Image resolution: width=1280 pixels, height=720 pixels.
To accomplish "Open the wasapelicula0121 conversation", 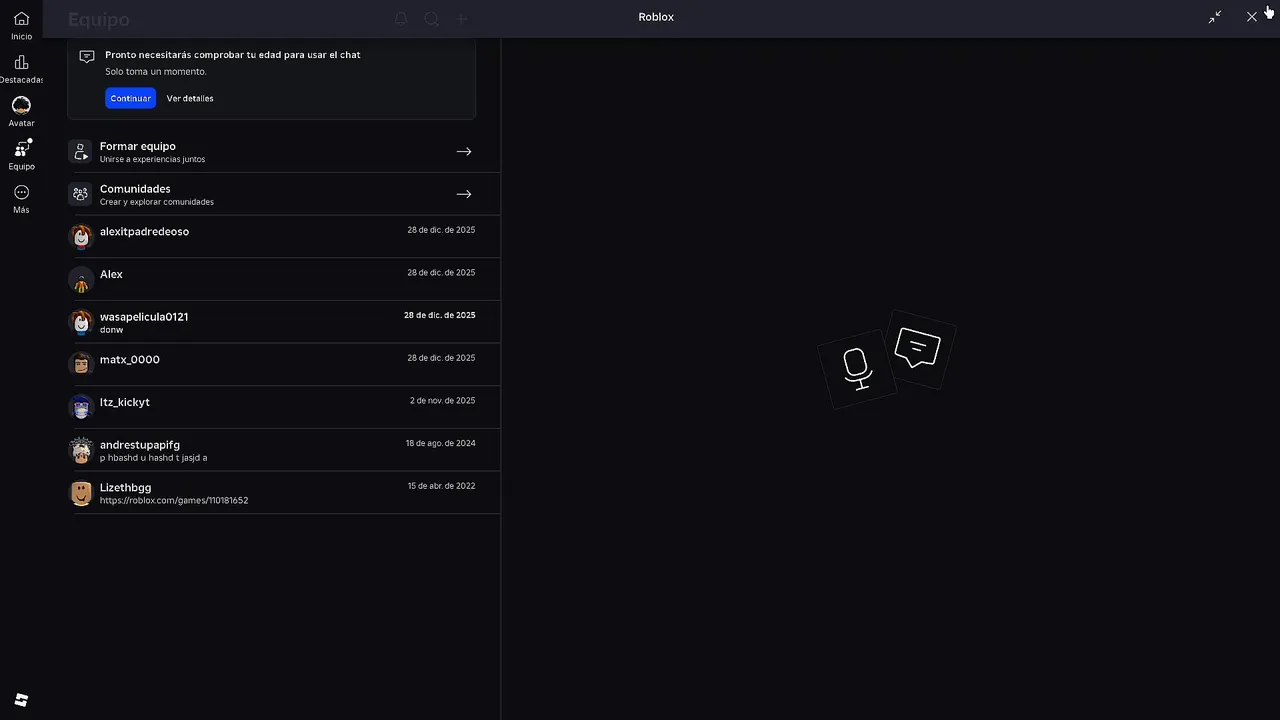I will click(284, 322).
